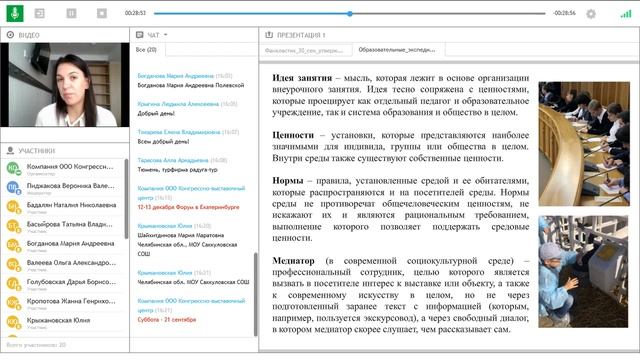Image resolution: width=640 pixels, height=360 pixels.
Task: Click the chat panel scrollbar
Action: point(256,294)
